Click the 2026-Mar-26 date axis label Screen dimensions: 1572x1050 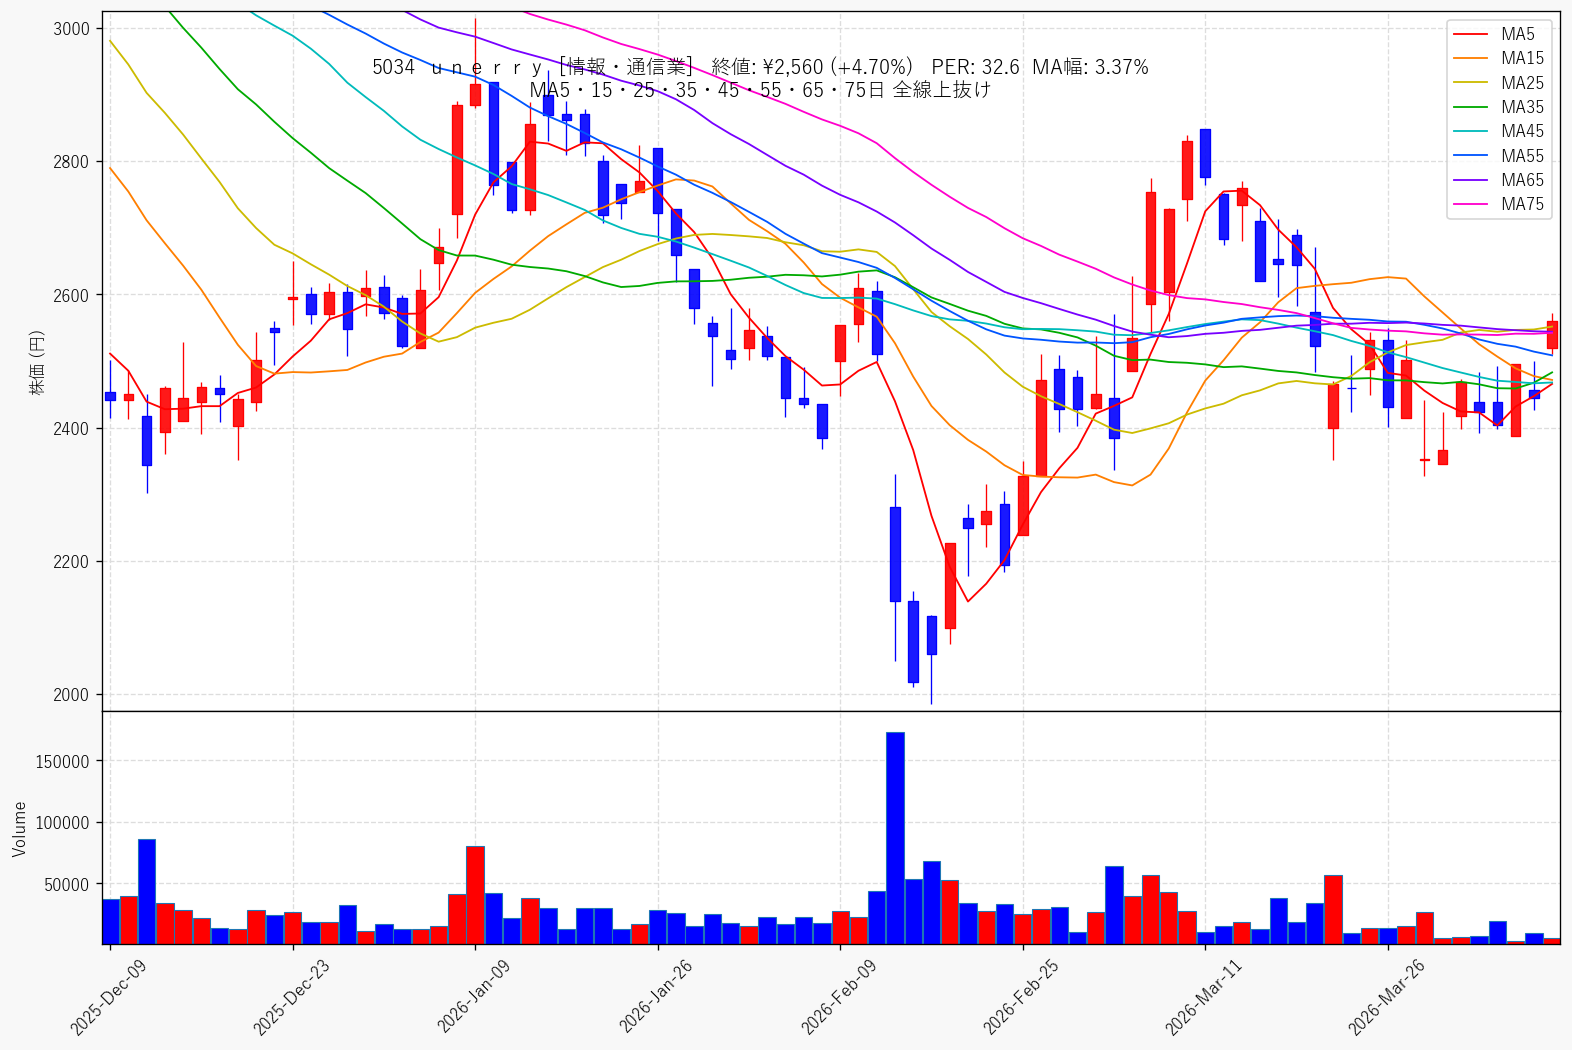(x=1386, y=996)
